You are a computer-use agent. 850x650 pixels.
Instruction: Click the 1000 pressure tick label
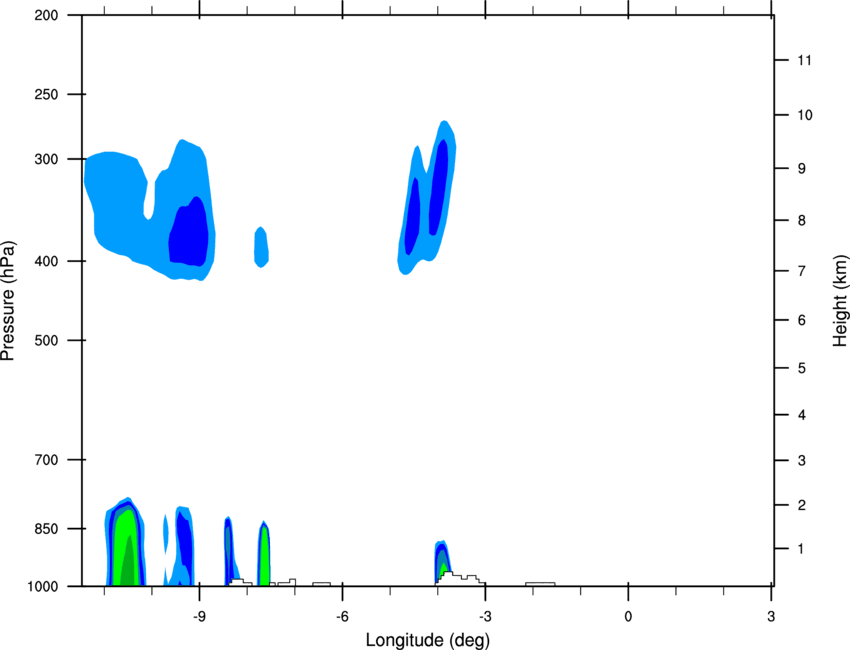(43, 587)
